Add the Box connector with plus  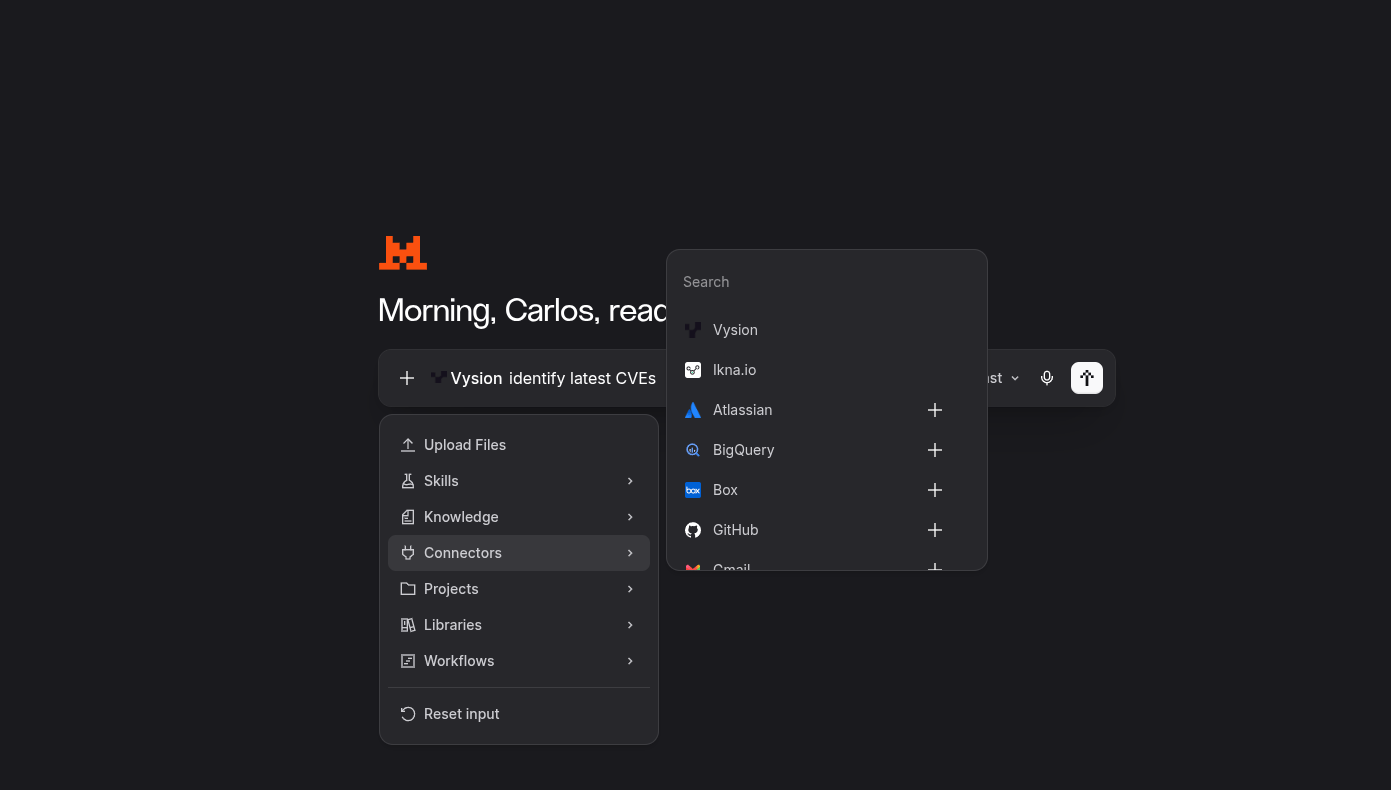[935, 490]
